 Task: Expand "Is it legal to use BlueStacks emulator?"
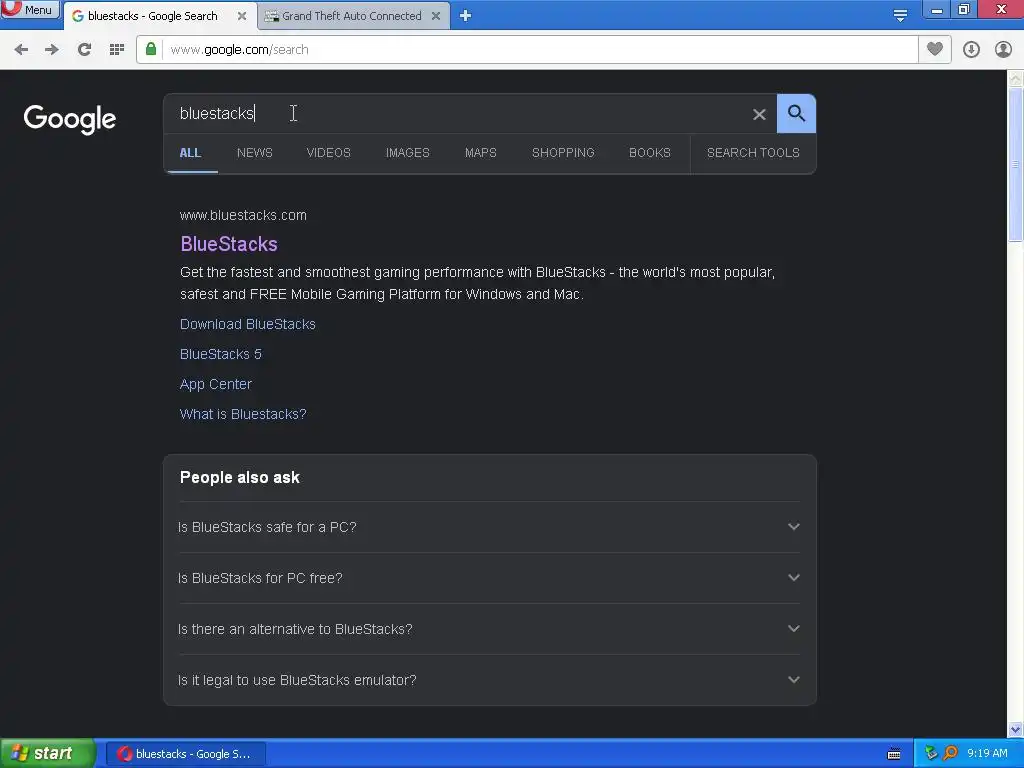(x=489, y=680)
